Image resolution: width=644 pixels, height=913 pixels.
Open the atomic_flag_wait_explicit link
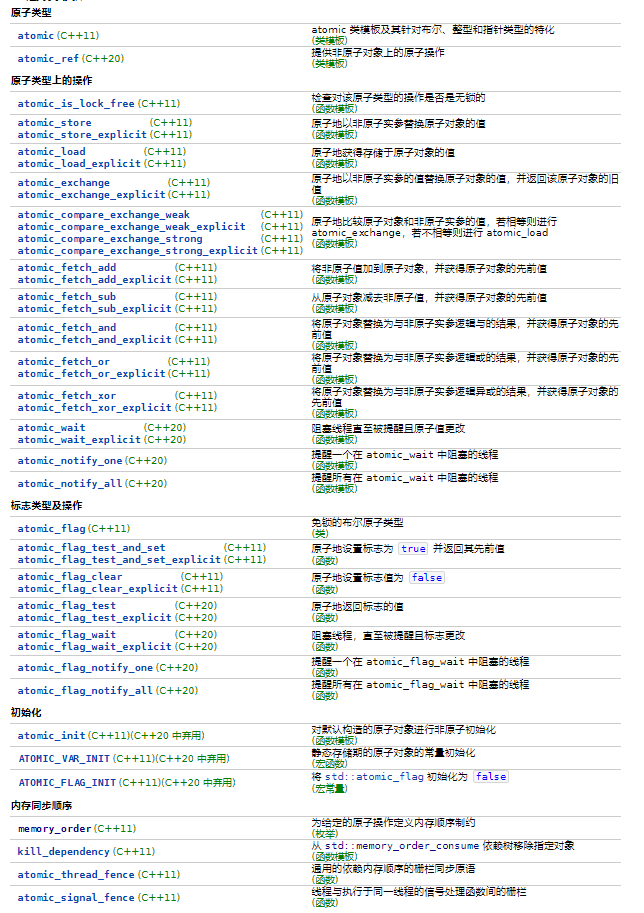pyautogui.click(x=94, y=647)
